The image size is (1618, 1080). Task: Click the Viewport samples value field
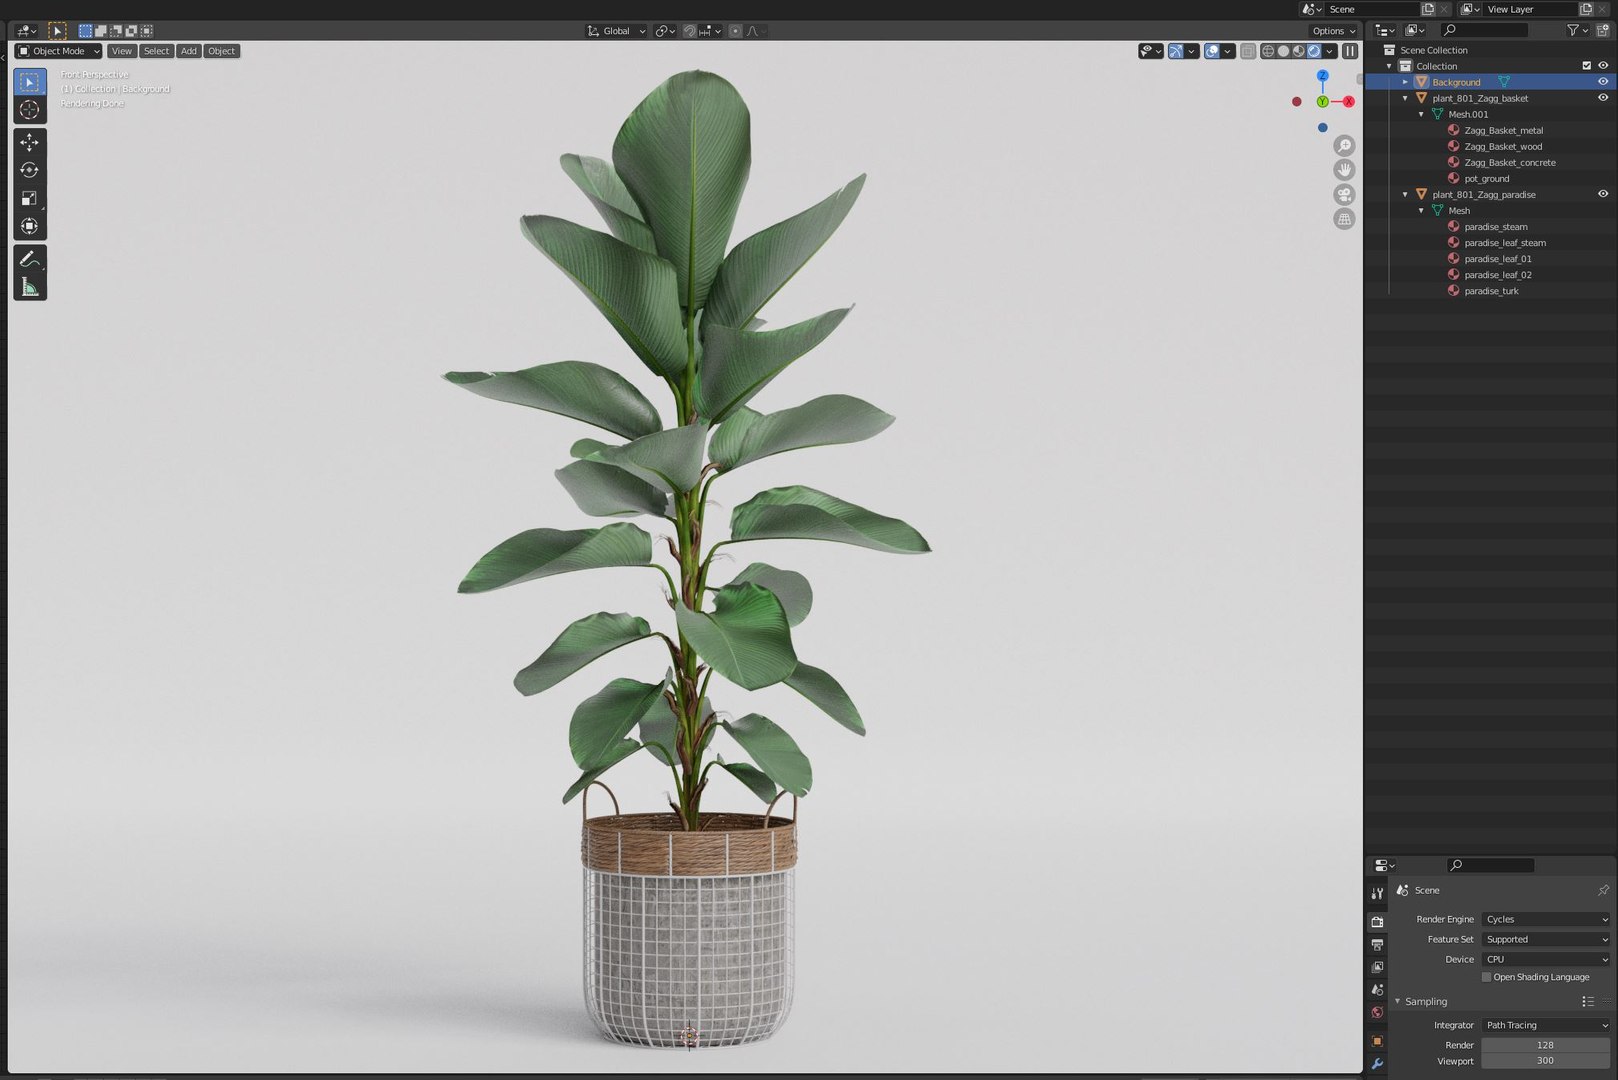[1546, 1061]
